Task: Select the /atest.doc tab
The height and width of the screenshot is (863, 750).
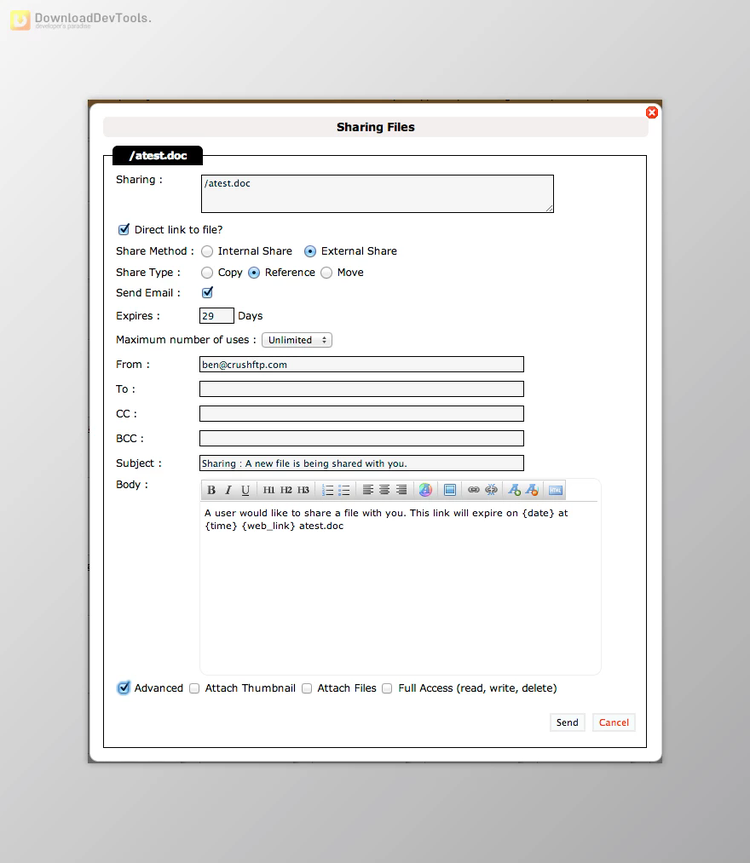Action: click(x=158, y=156)
